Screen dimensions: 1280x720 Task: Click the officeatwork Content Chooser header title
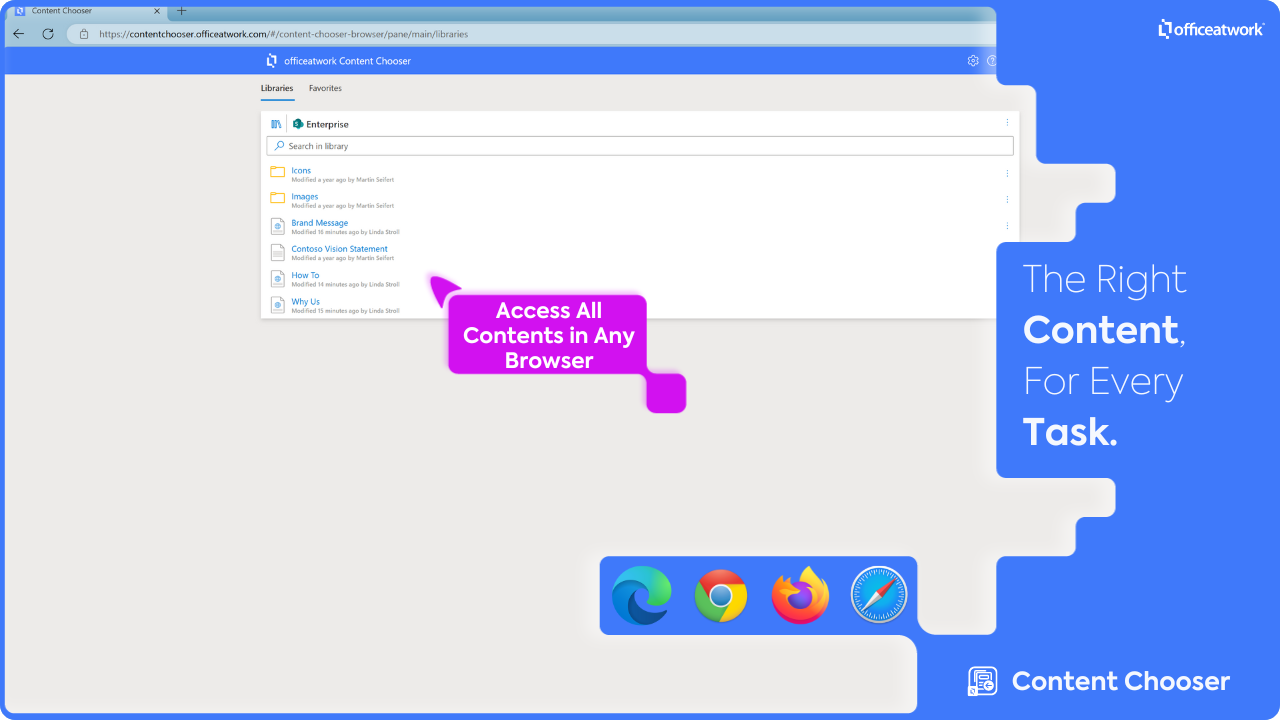pyautogui.click(x=347, y=61)
